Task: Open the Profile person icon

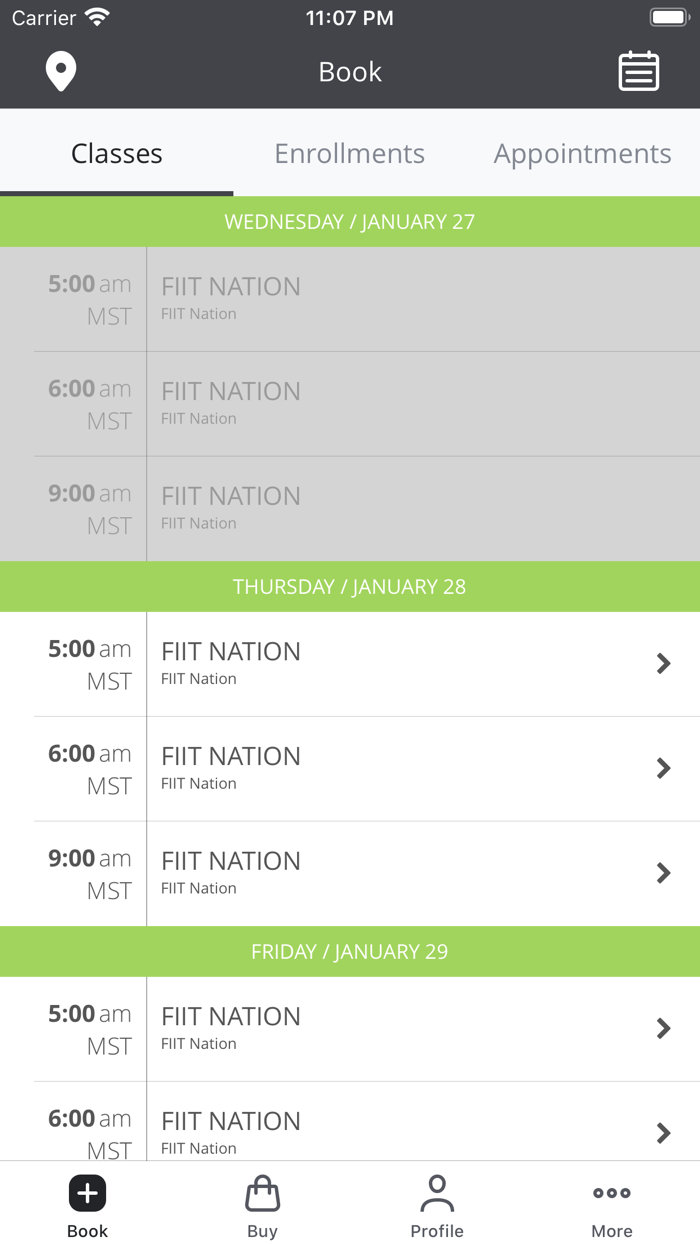Action: pyautogui.click(x=437, y=1192)
